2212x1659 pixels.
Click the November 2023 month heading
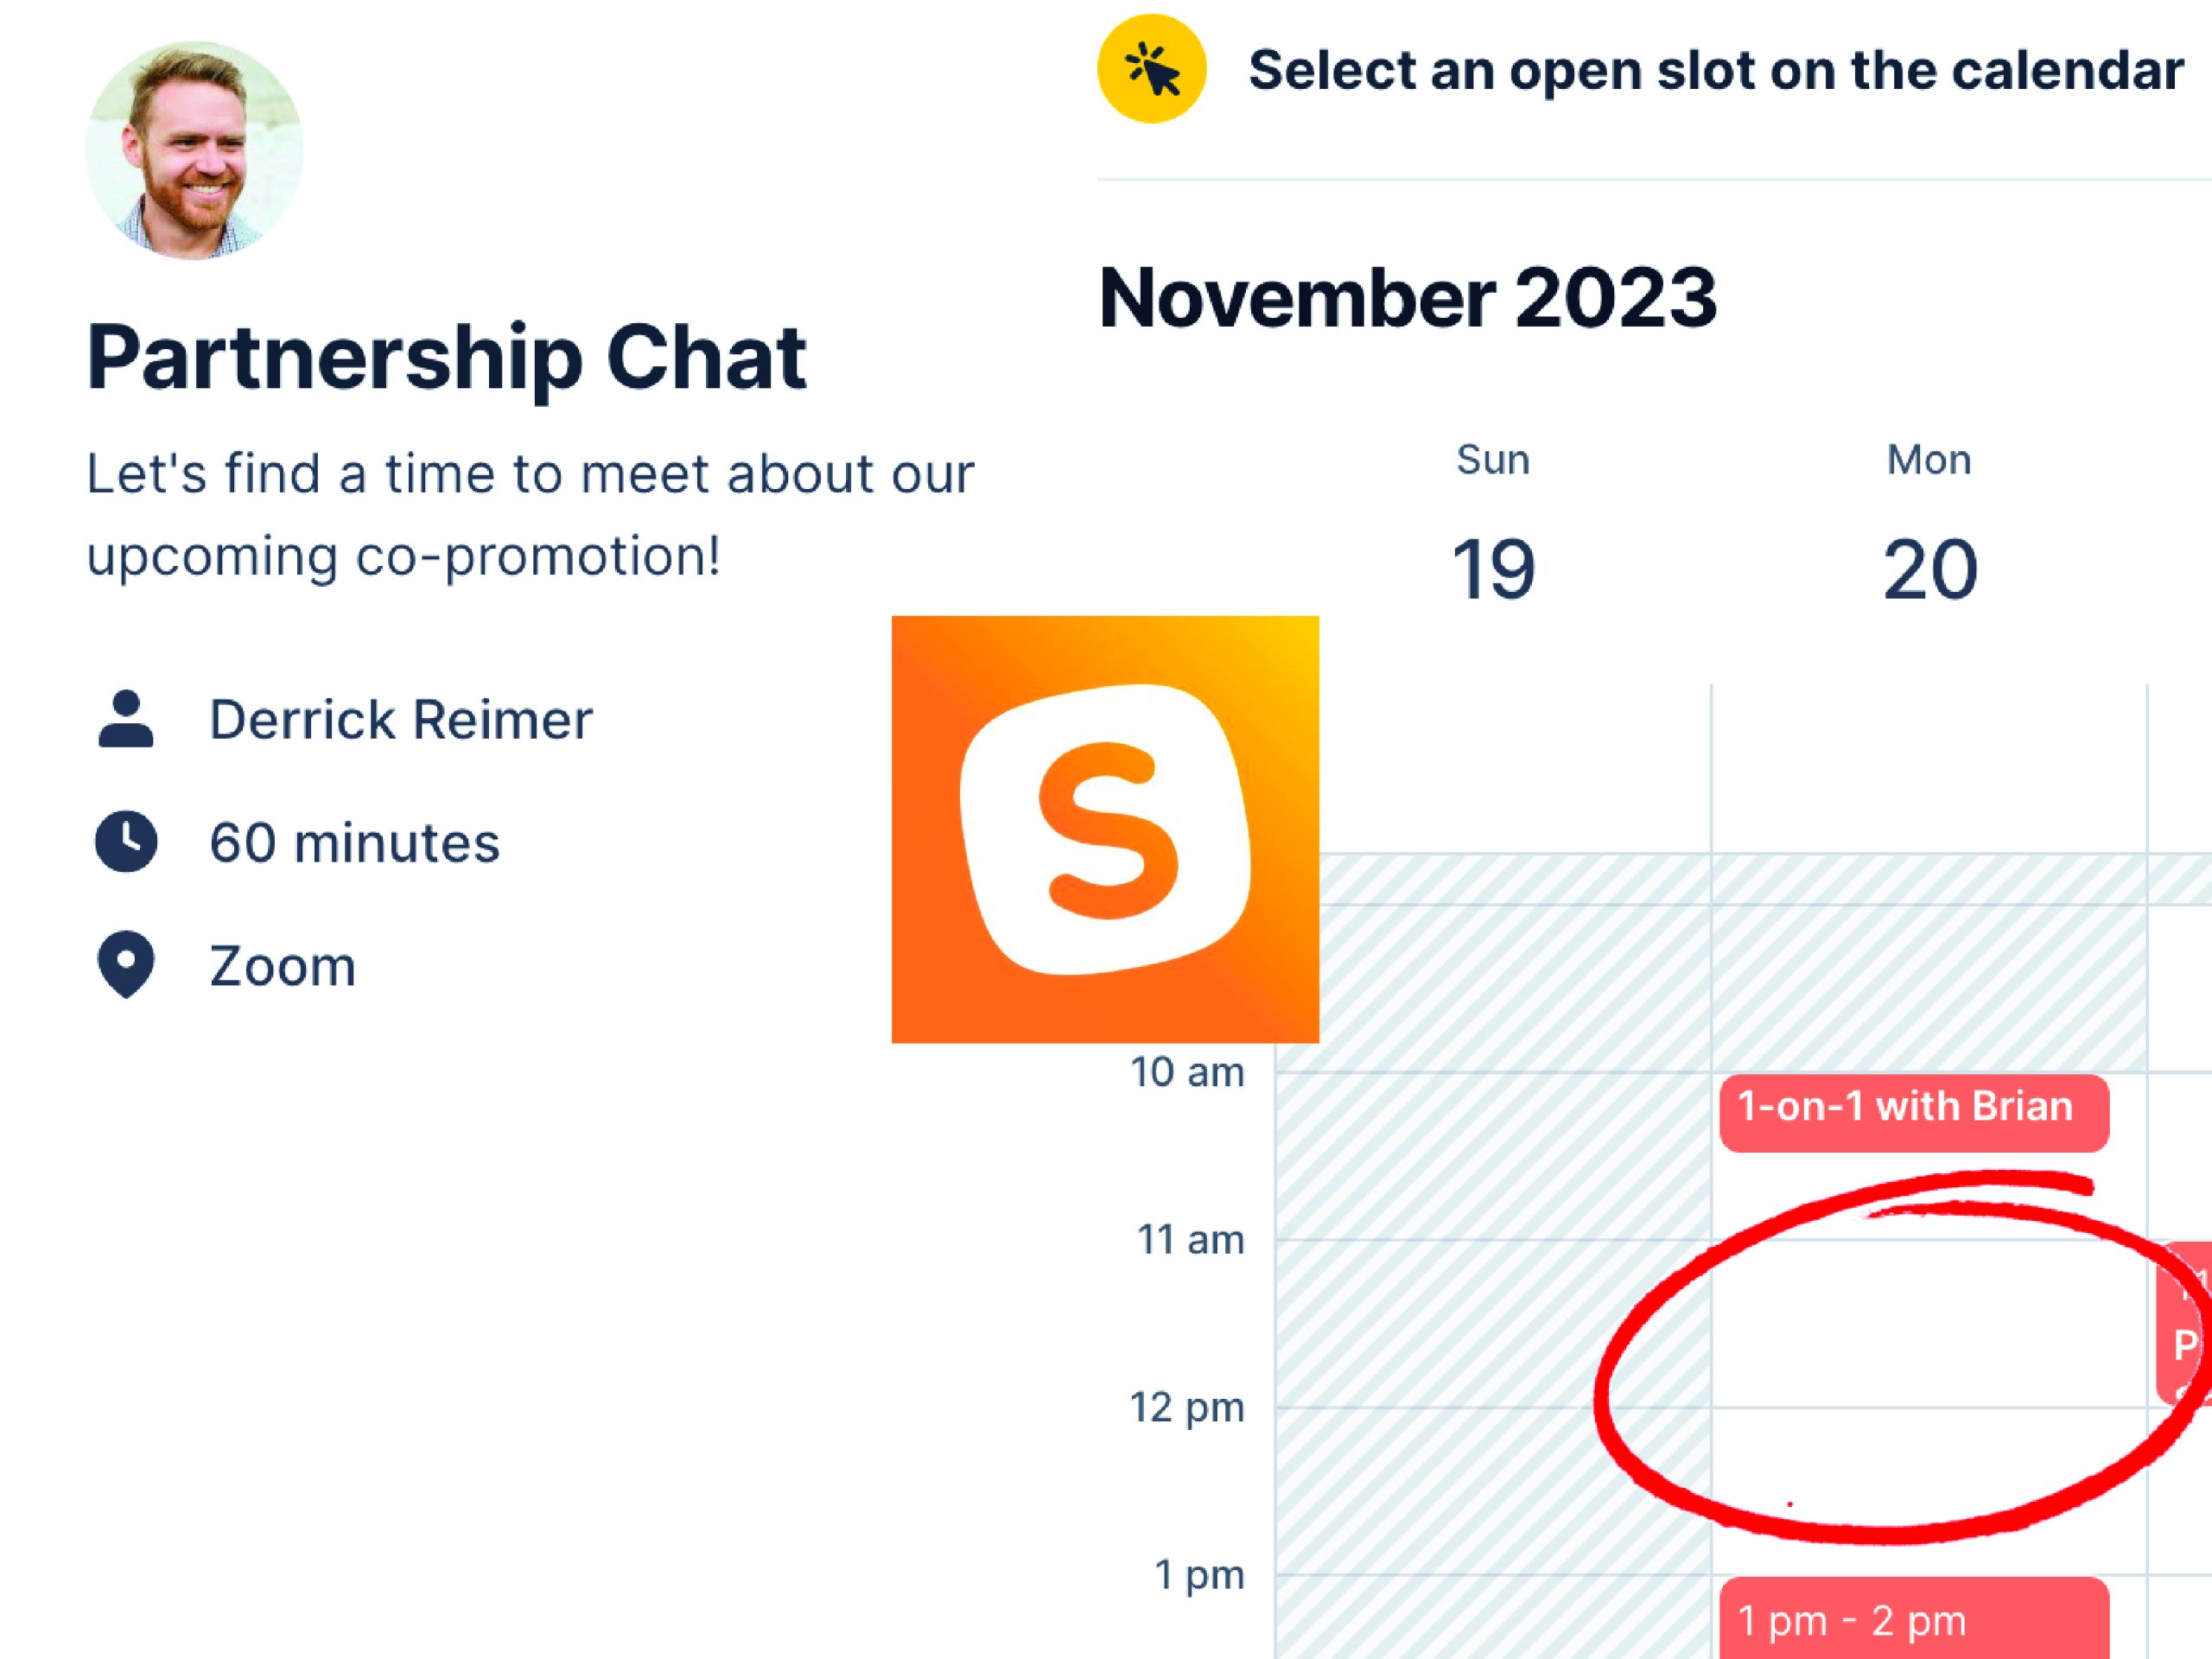click(x=1408, y=298)
